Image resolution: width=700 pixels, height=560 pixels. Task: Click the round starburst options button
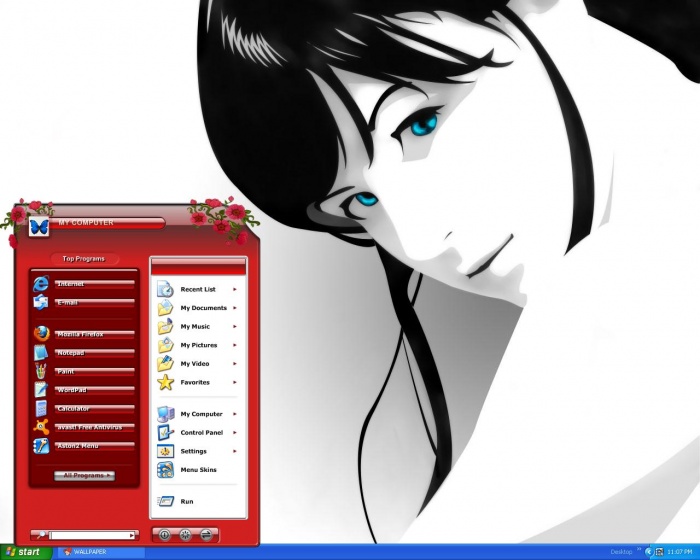pyautogui.click(x=185, y=534)
